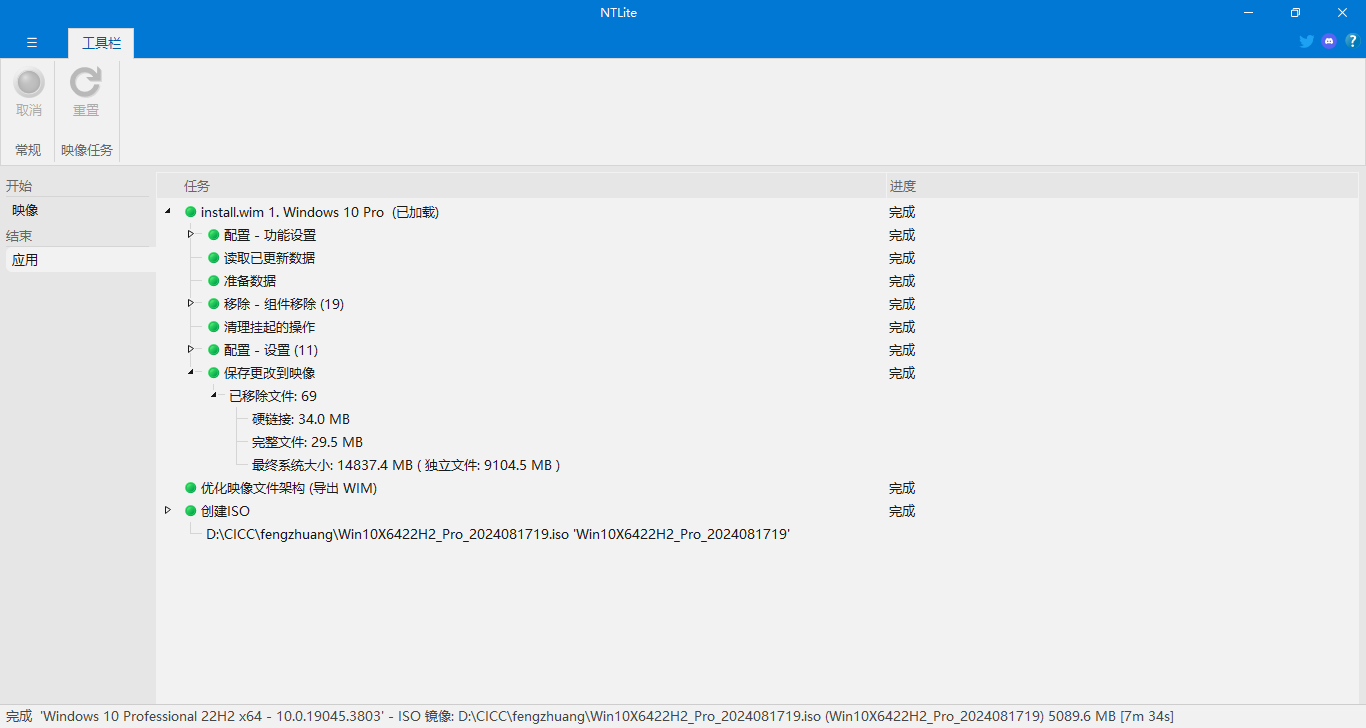1366x728 pixels.
Task: Select the 最终系统大小: 14837.4 MB row
Action: point(406,465)
